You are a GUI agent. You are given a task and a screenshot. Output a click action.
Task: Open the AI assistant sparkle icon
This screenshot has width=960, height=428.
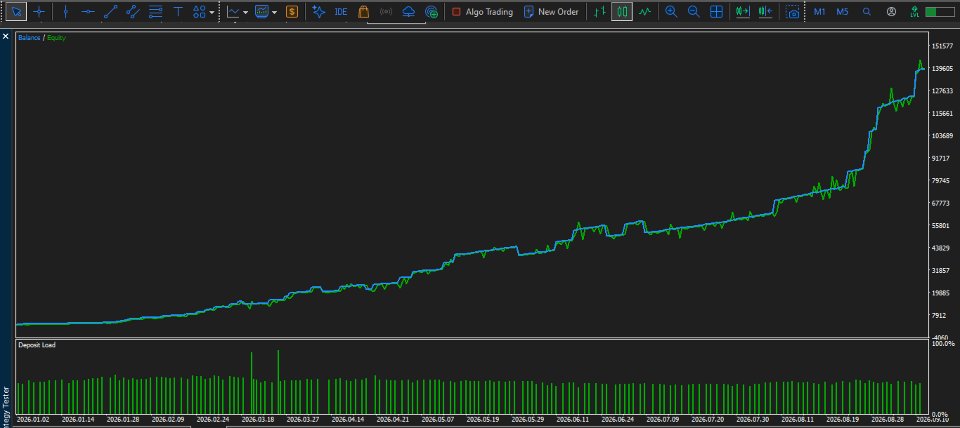318,12
